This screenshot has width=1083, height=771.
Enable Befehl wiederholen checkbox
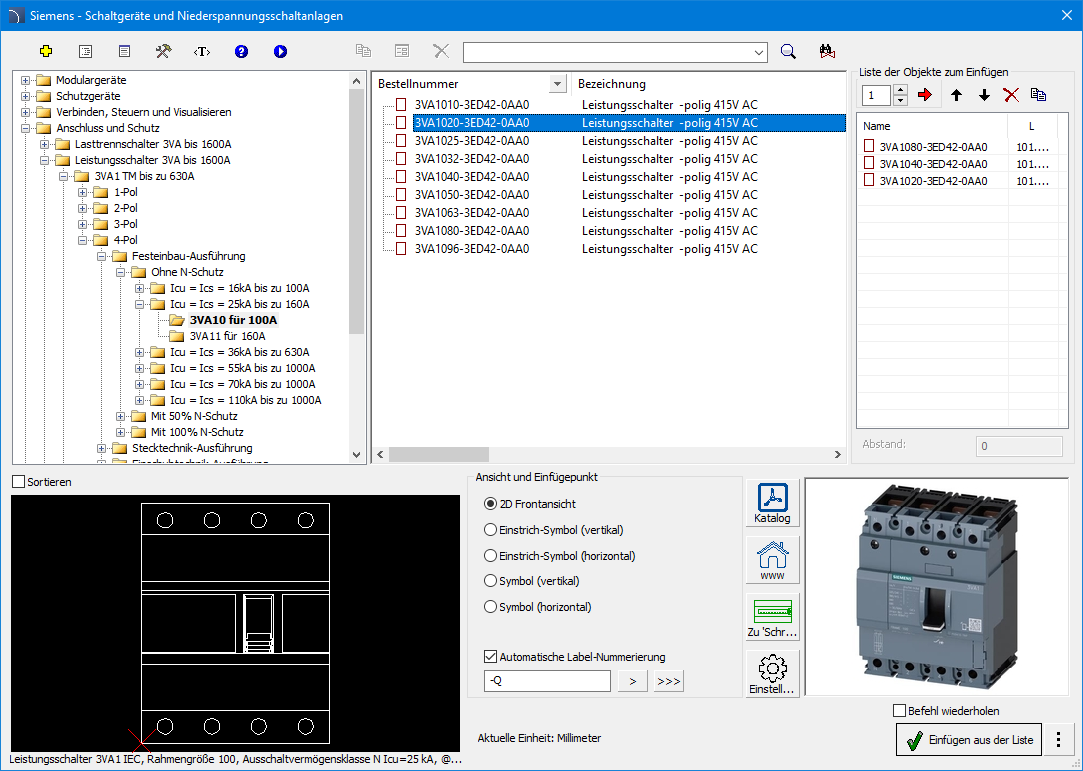(899, 711)
